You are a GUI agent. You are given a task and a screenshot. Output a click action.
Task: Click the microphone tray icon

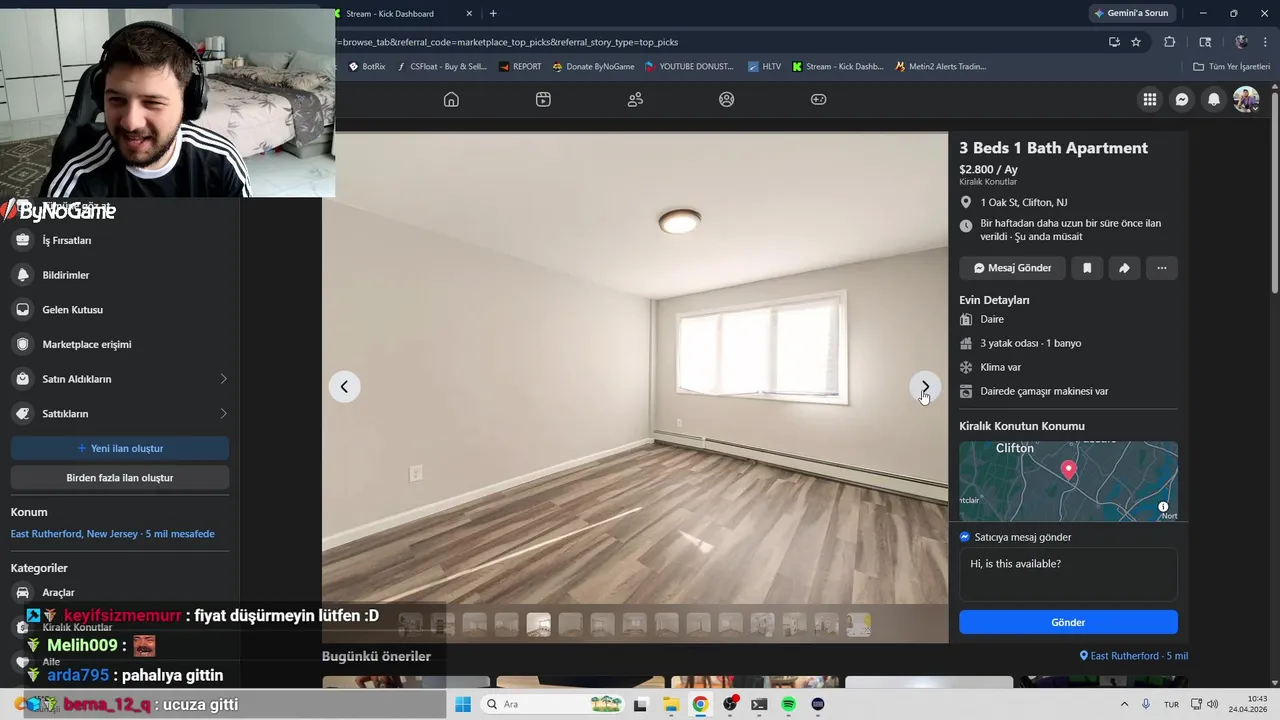click(1146, 704)
